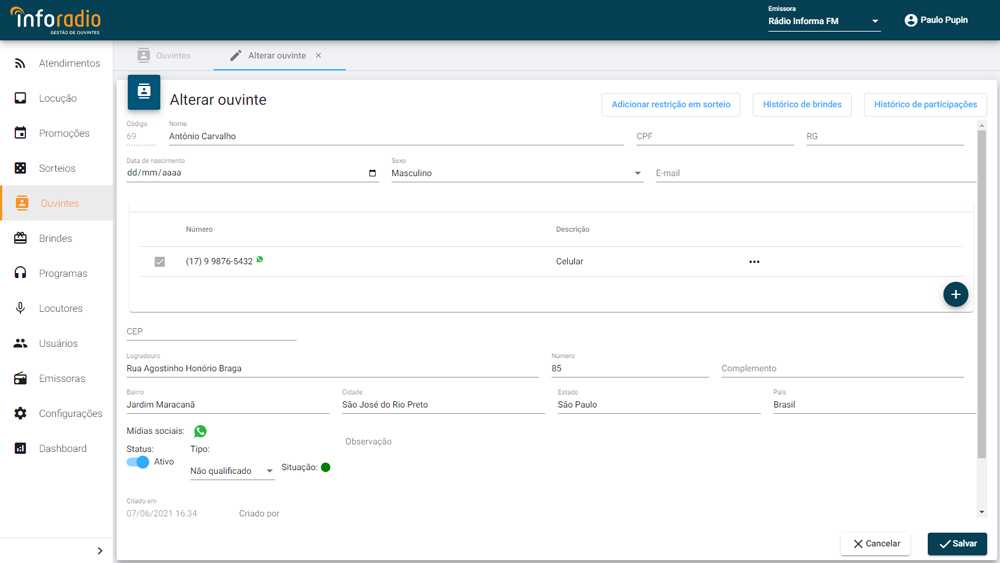Click the pencil icon on Alterar ouvinte tab
Screen dimensions: 1000x563
click(235, 55)
